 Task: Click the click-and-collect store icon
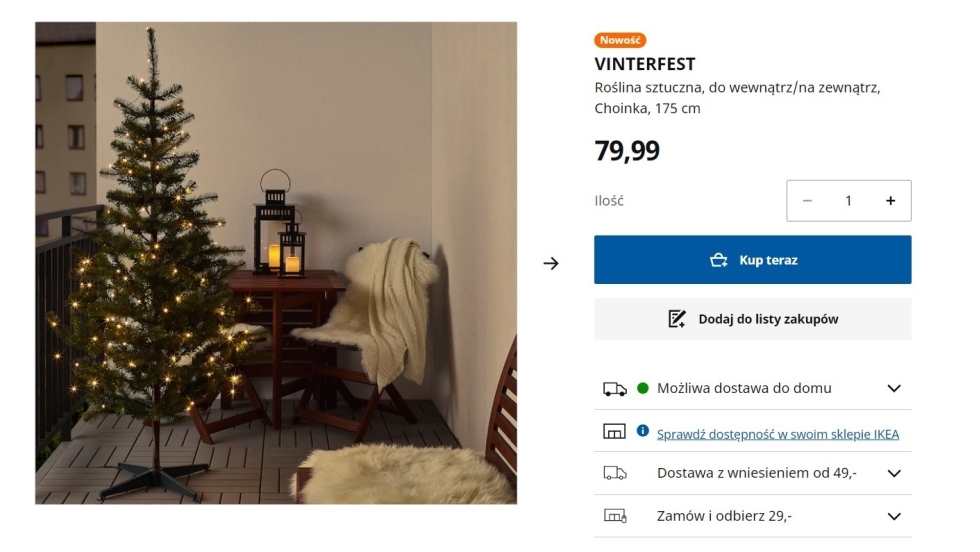coord(614,516)
